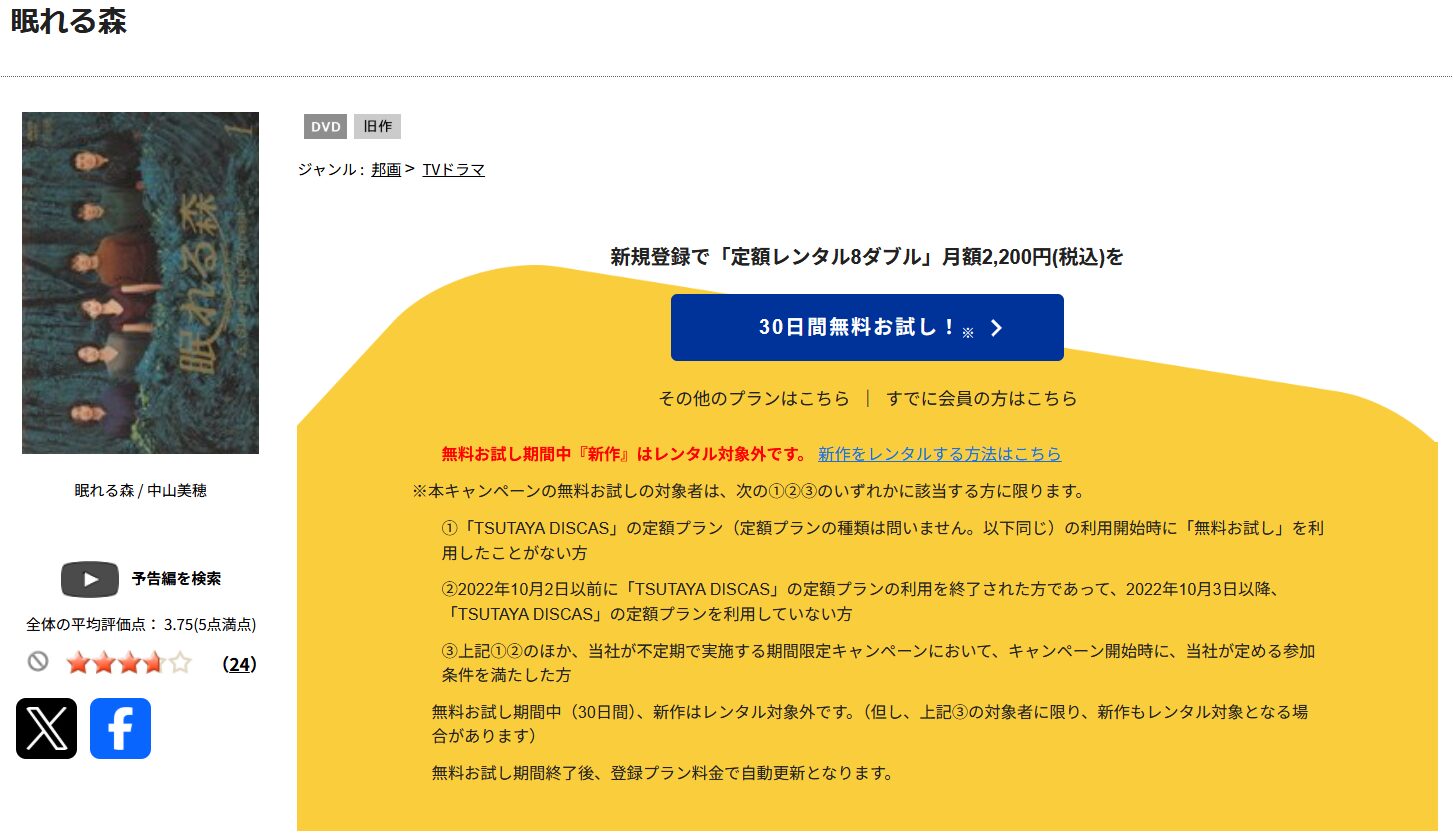Open the 24 reviews count link
The height and width of the screenshot is (835, 1453).
[239, 664]
